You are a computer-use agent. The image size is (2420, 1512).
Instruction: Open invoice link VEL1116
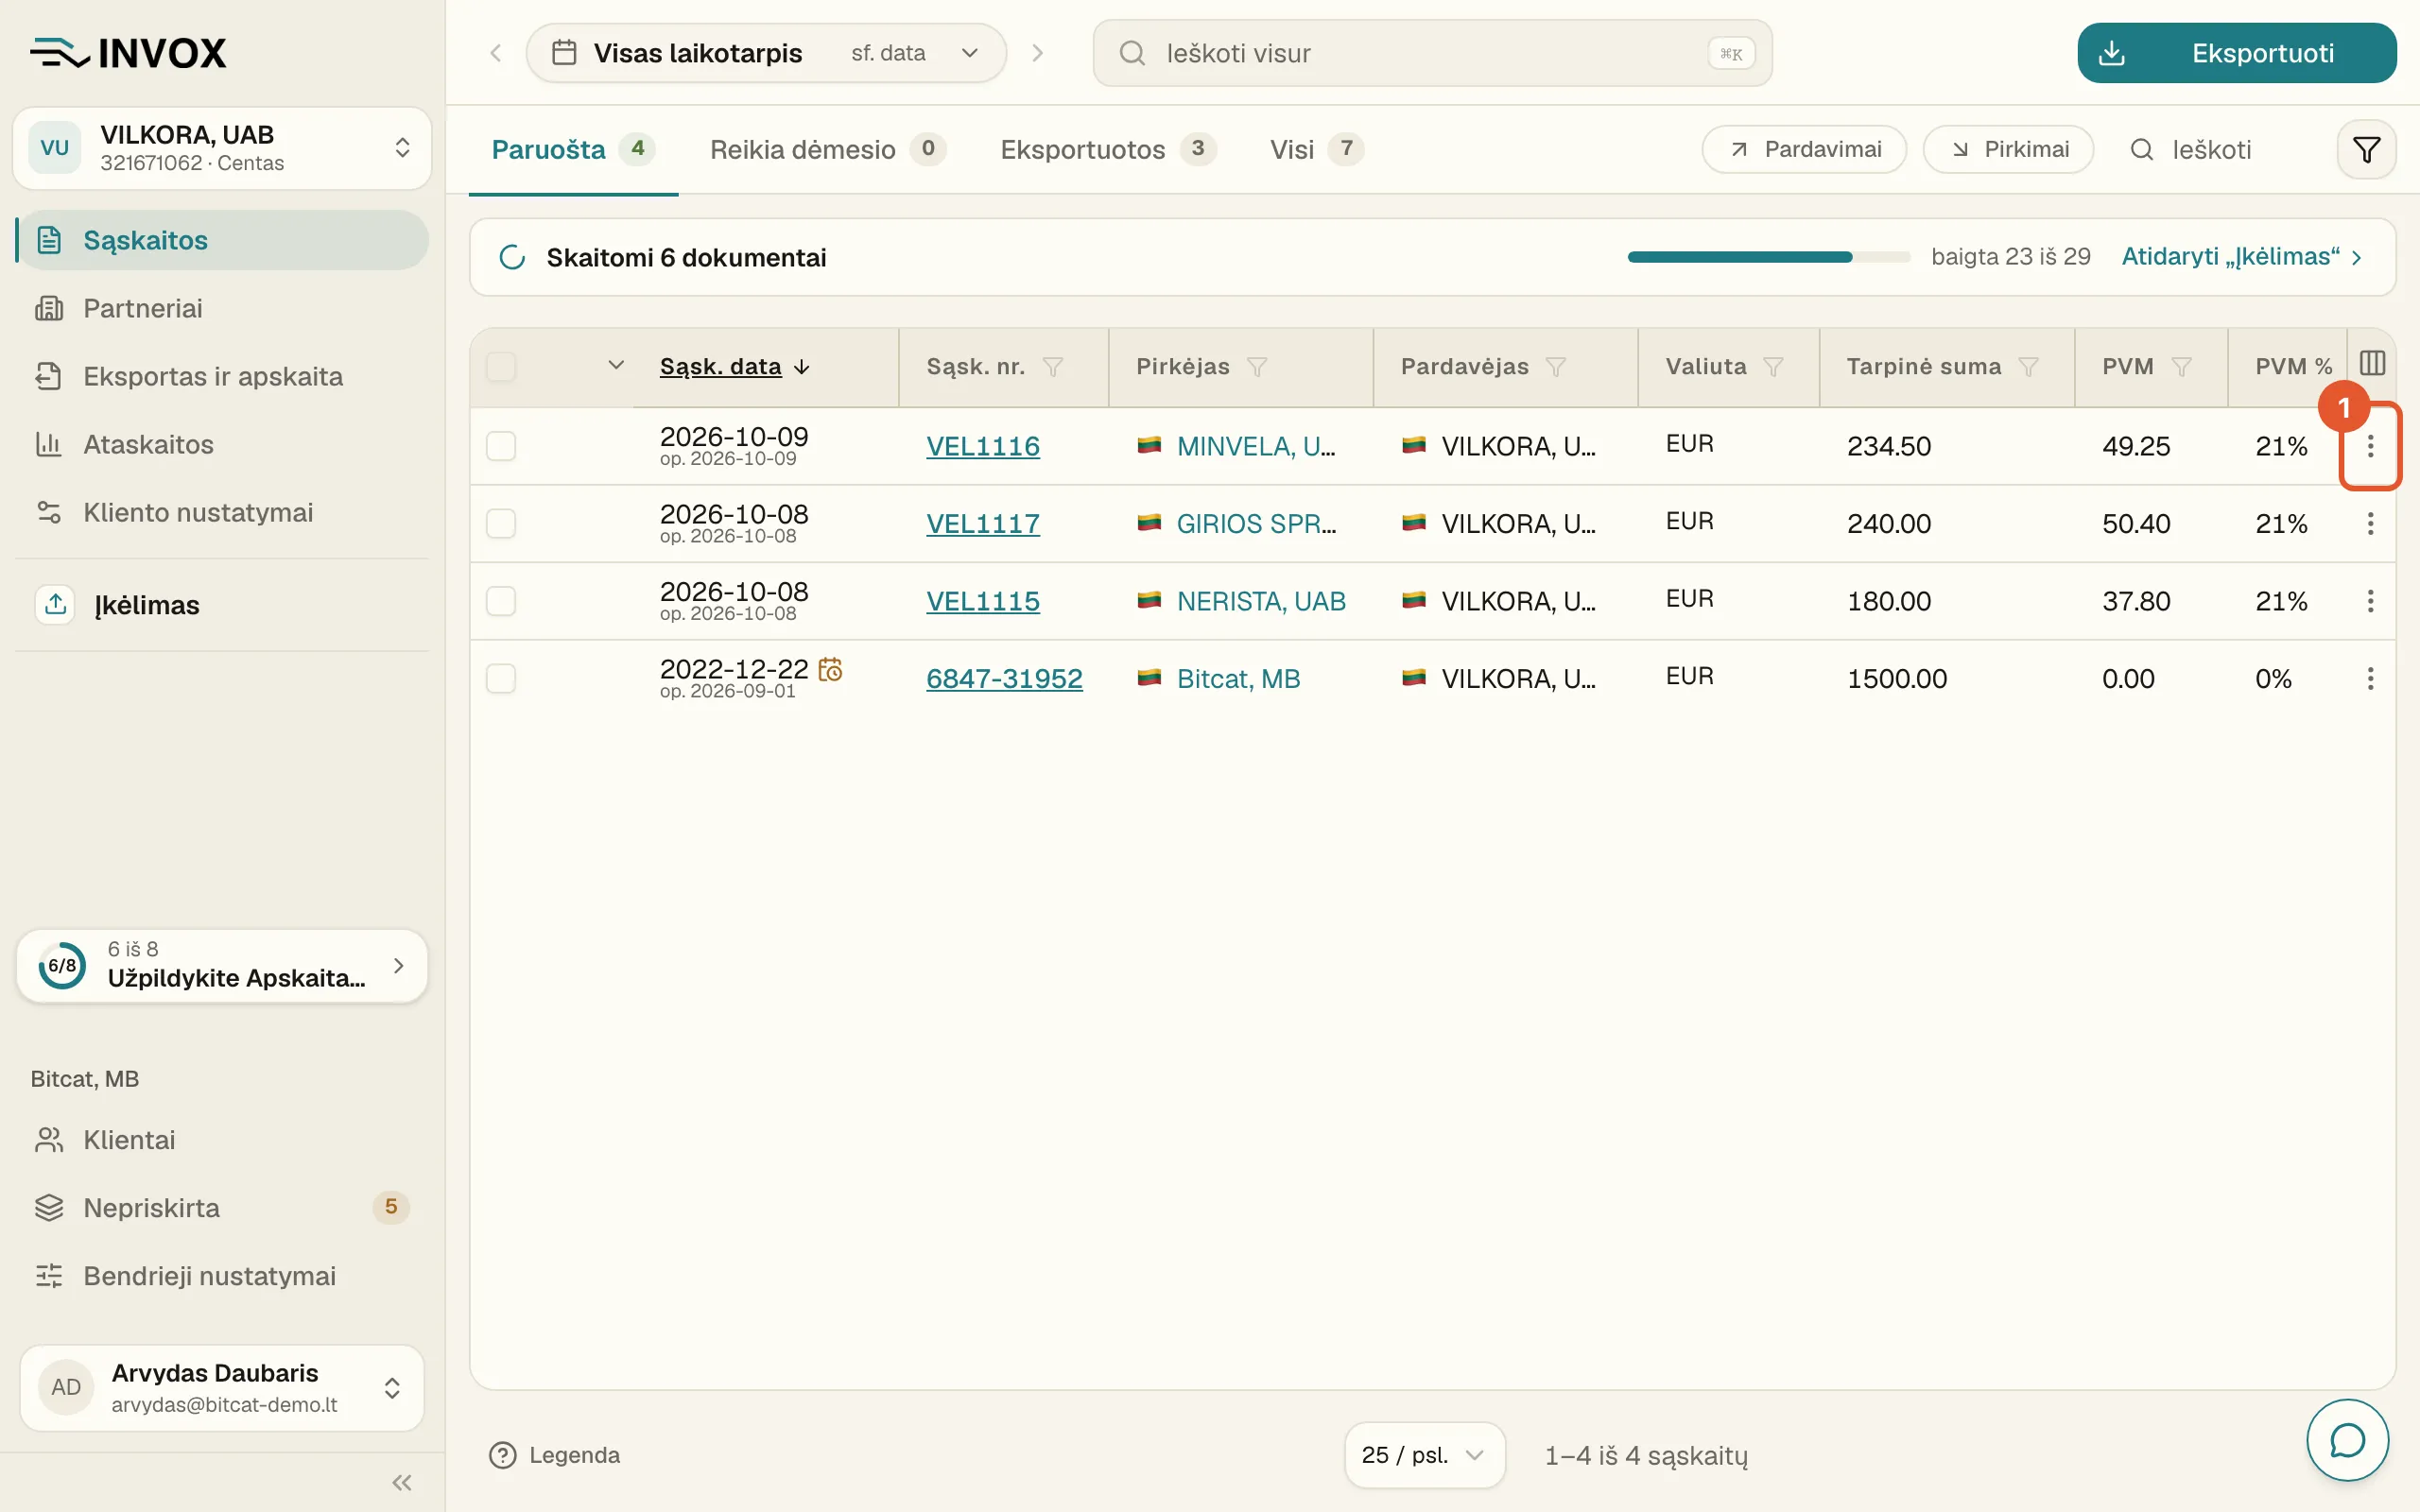pos(983,446)
